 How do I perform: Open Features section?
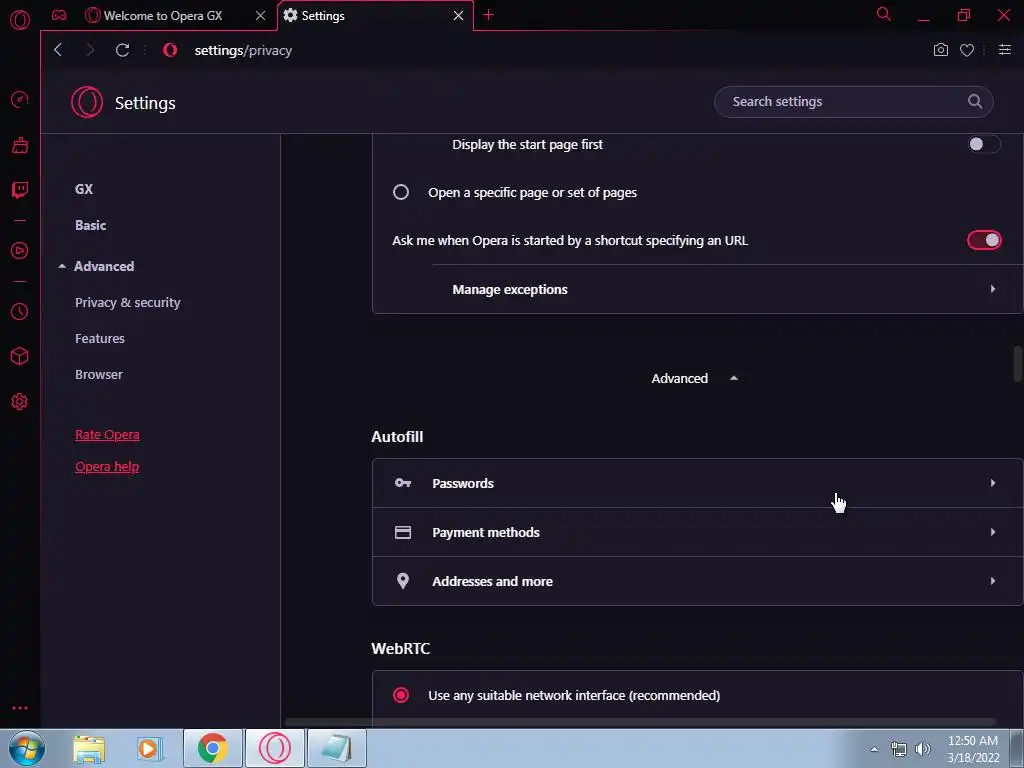100,338
